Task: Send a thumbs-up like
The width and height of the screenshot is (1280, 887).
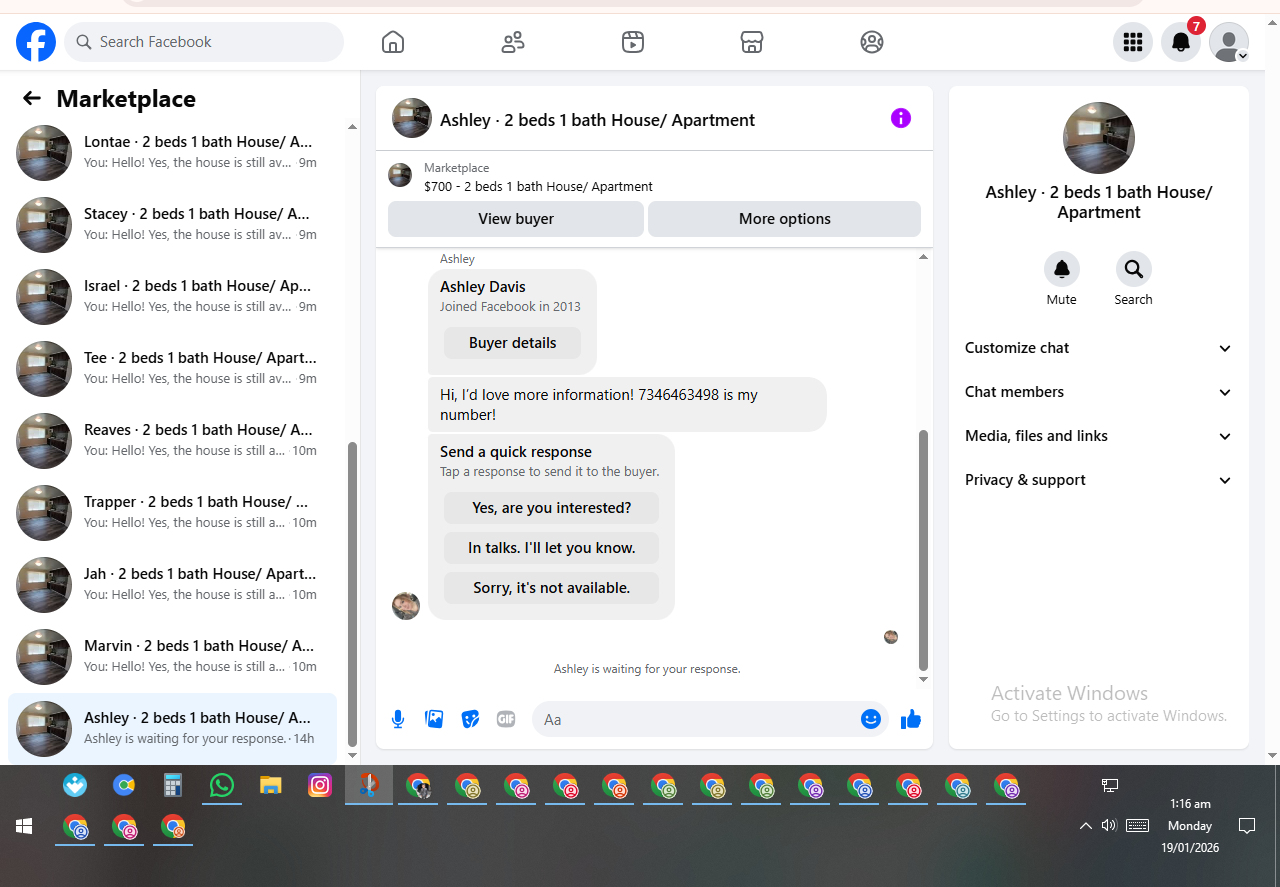Action: click(910, 719)
